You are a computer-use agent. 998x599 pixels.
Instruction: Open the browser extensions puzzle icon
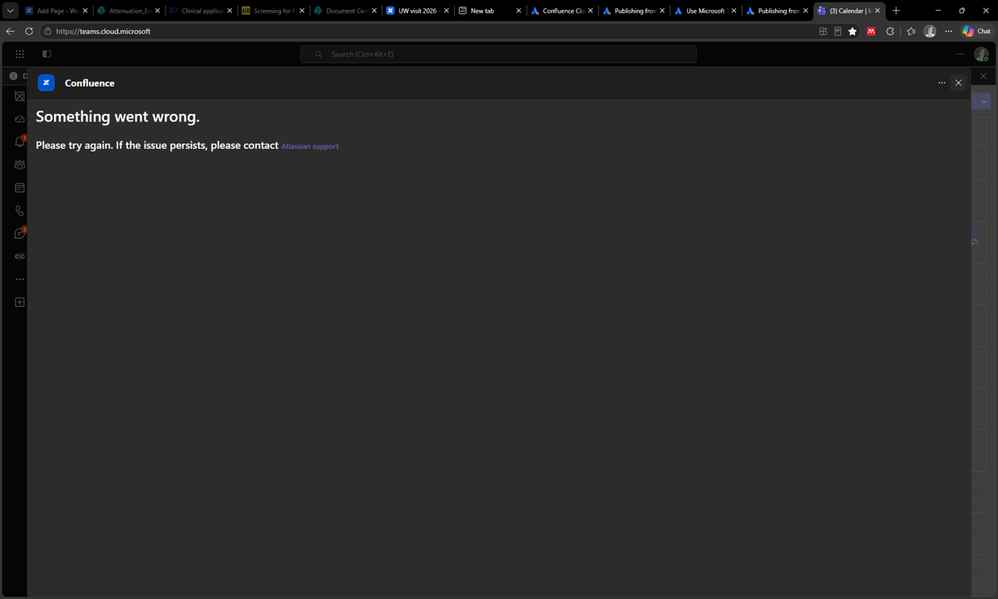tap(890, 31)
